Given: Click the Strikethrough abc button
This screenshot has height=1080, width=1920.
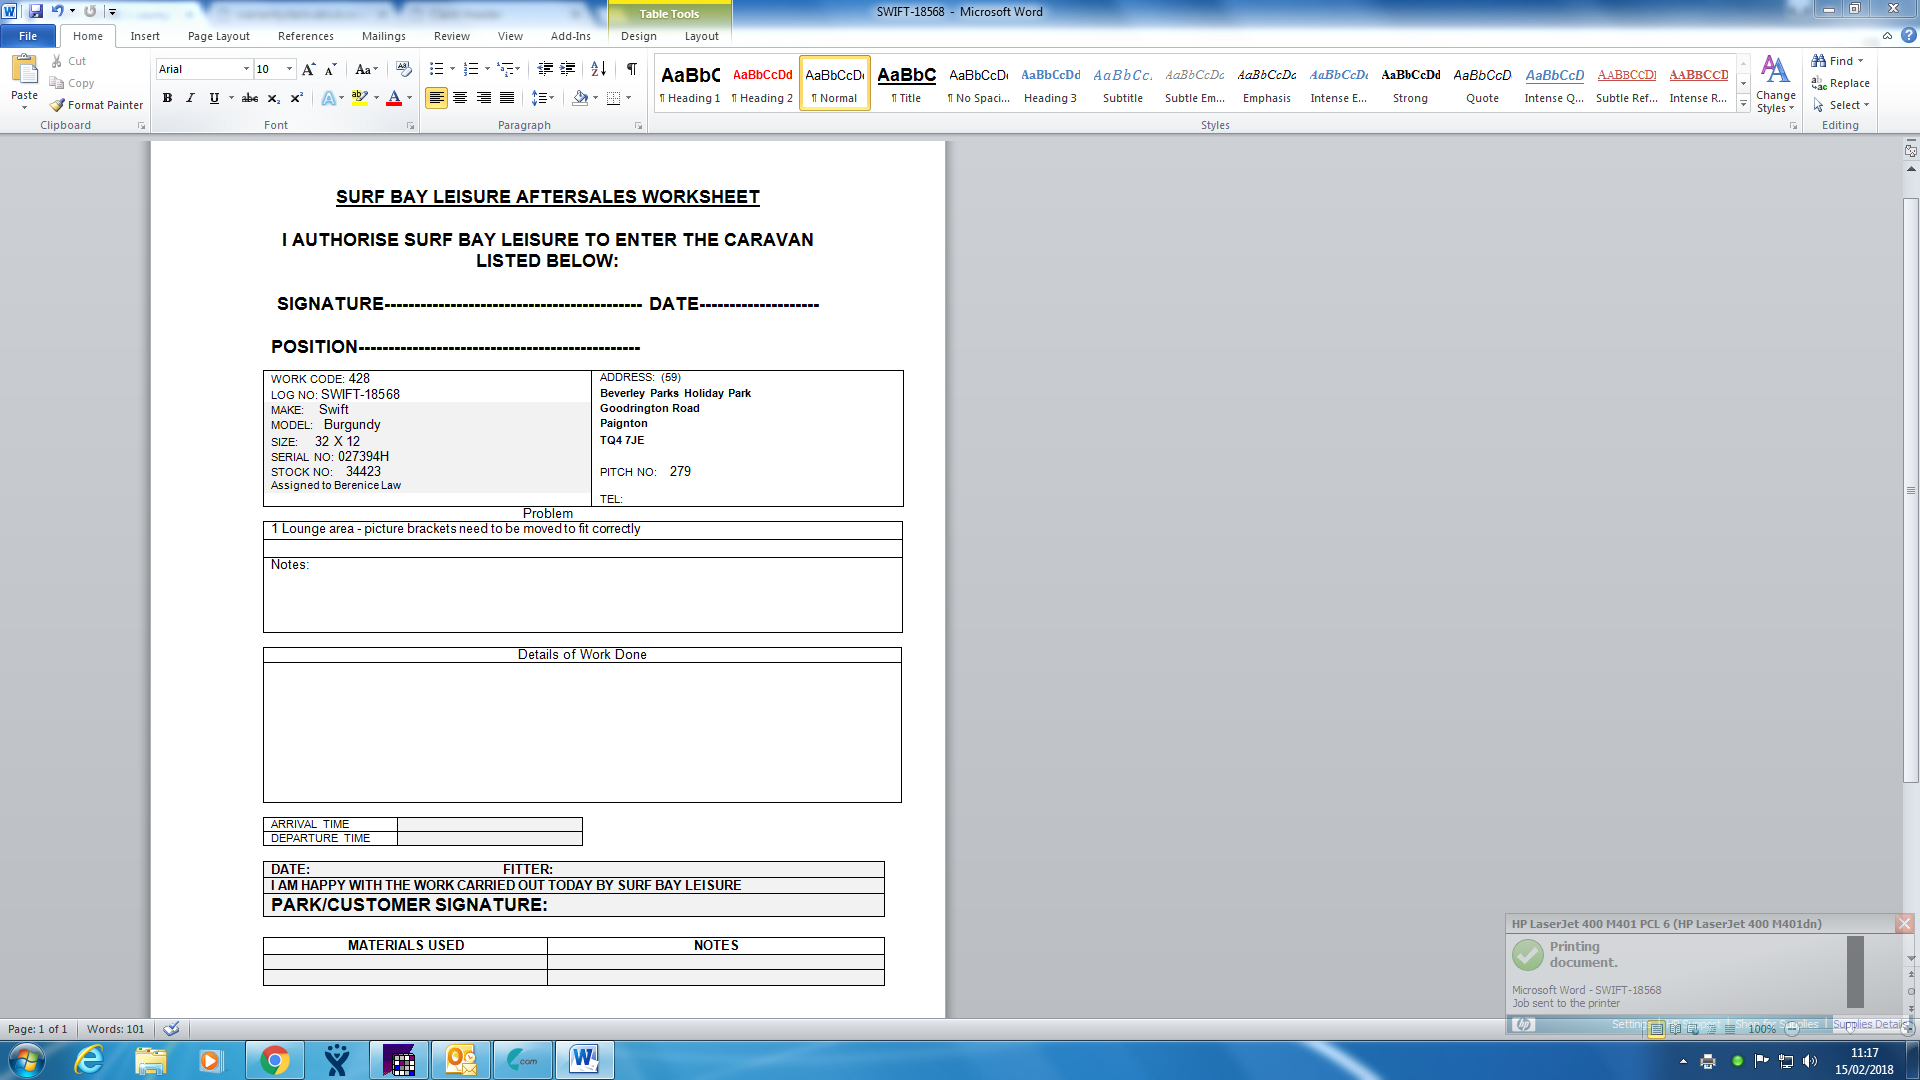Looking at the screenshot, I should tap(250, 98).
